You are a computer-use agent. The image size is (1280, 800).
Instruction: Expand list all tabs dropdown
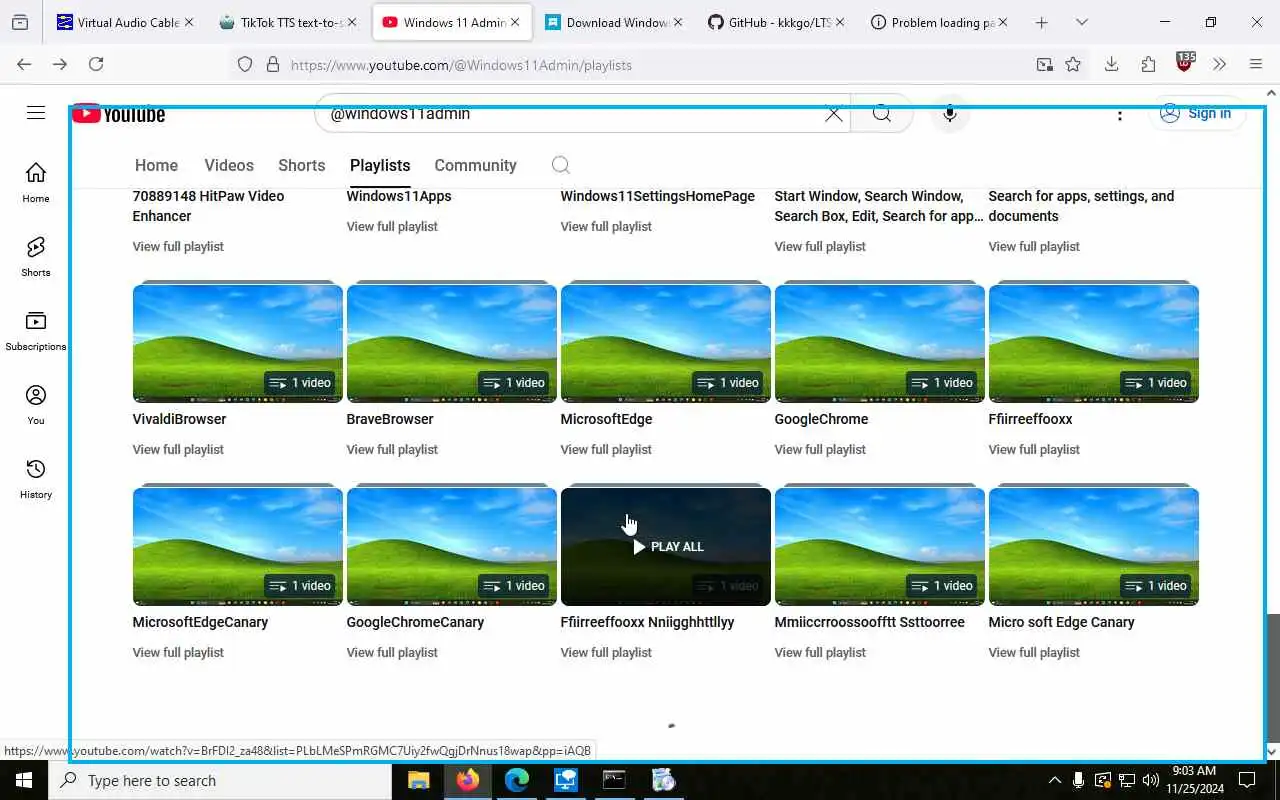(1082, 22)
